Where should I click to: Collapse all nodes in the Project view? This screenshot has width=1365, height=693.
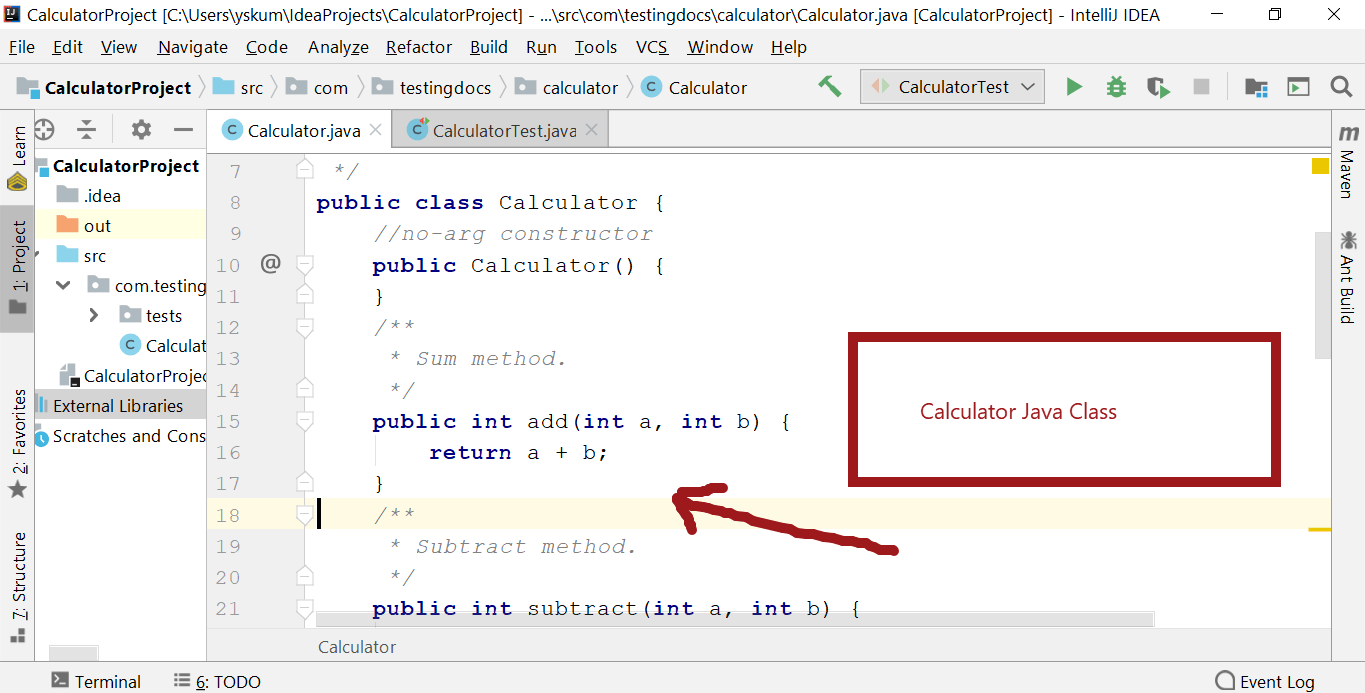tap(86, 129)
